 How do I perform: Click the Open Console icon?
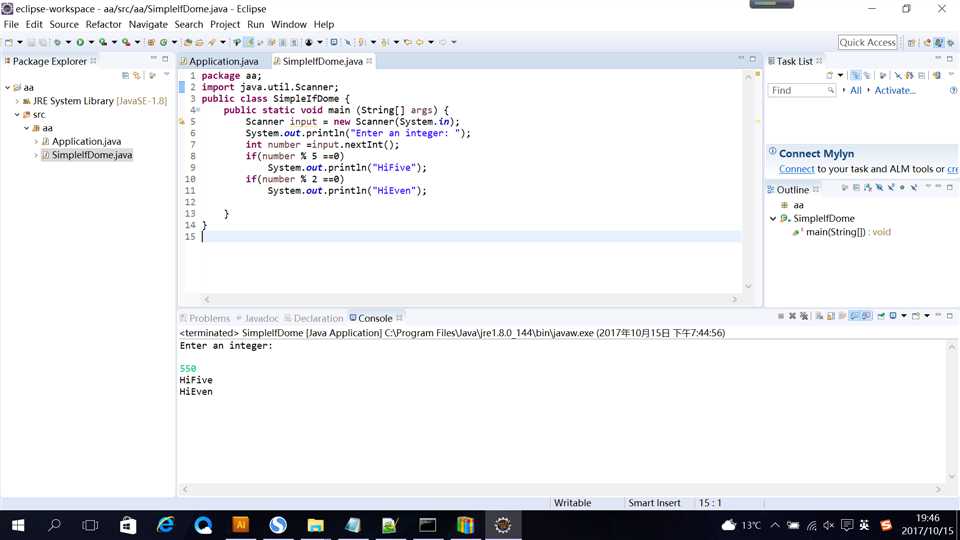pos(916,316)
